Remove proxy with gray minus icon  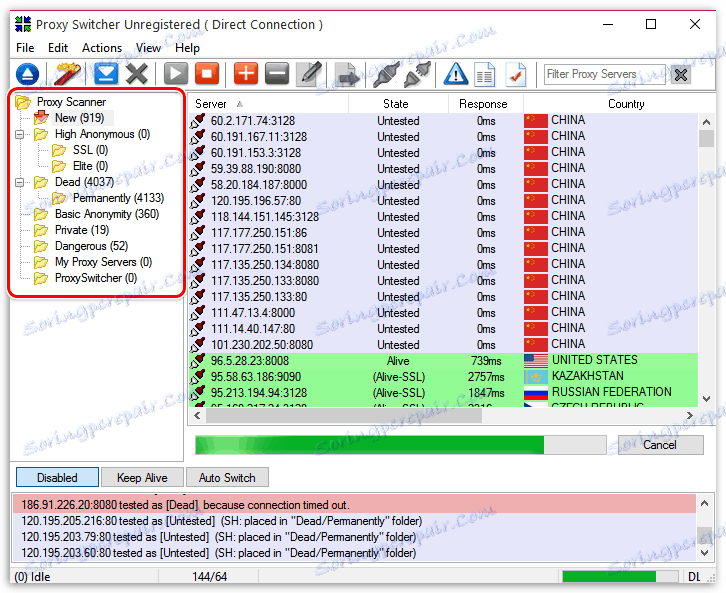277,74
